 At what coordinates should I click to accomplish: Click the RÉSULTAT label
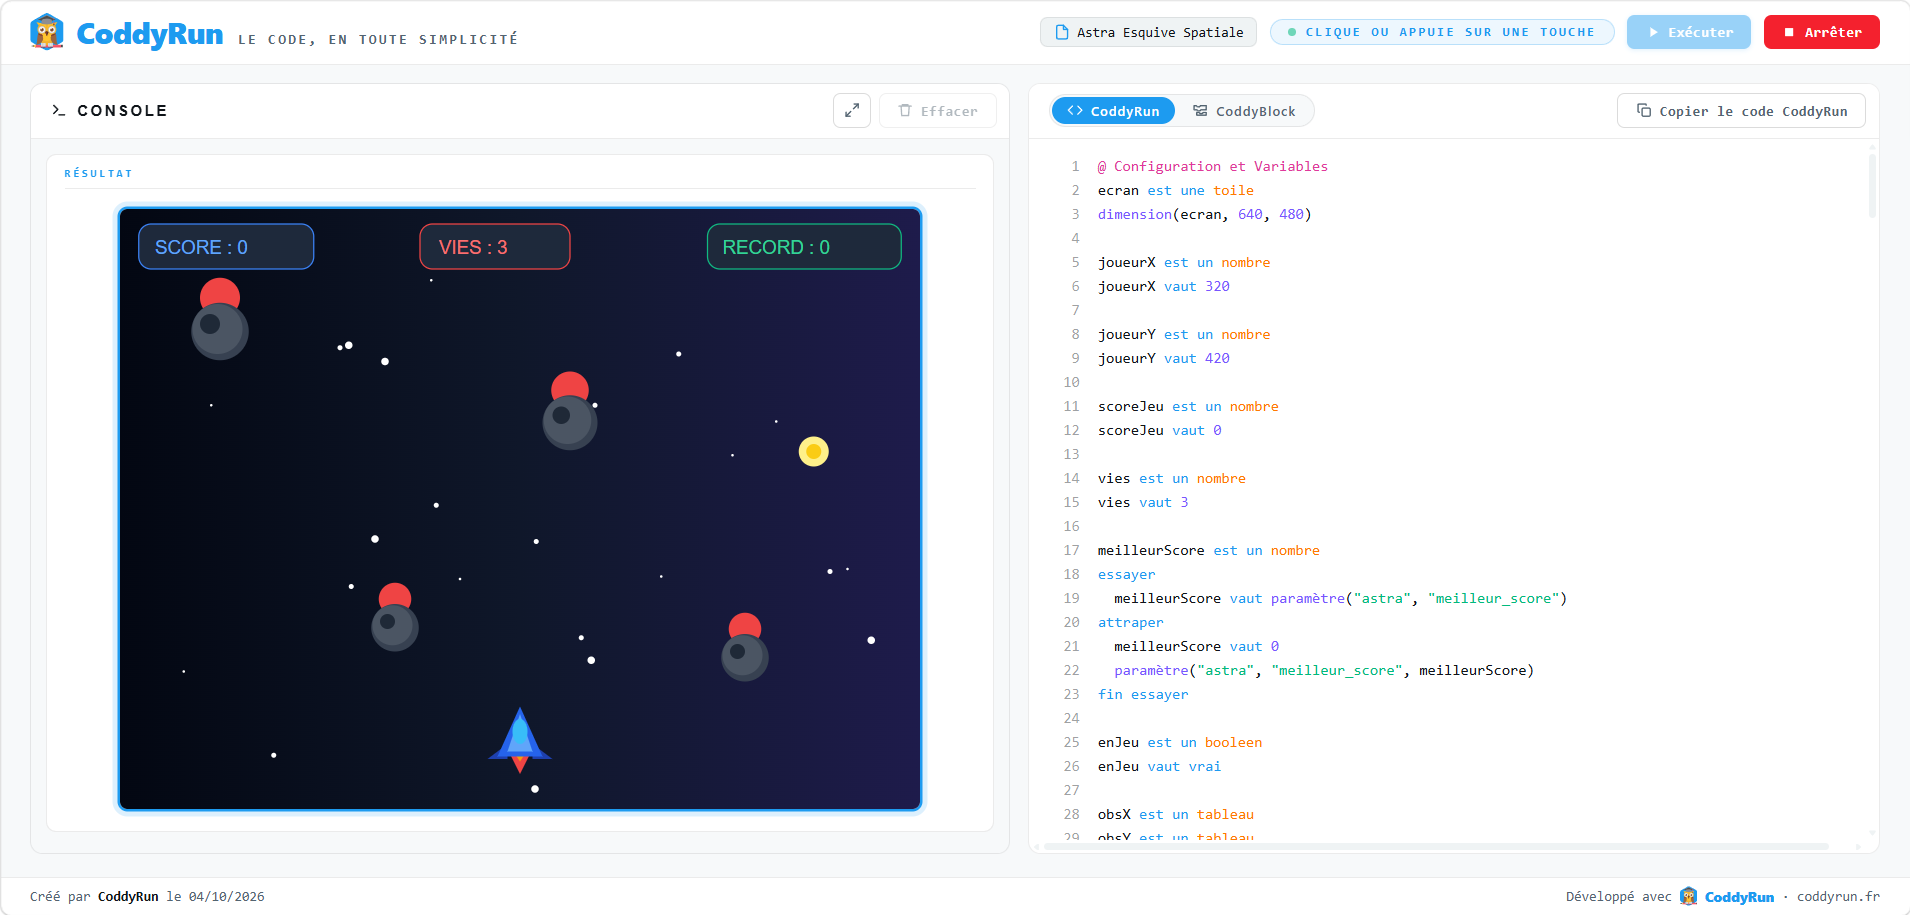coord(98,174)
